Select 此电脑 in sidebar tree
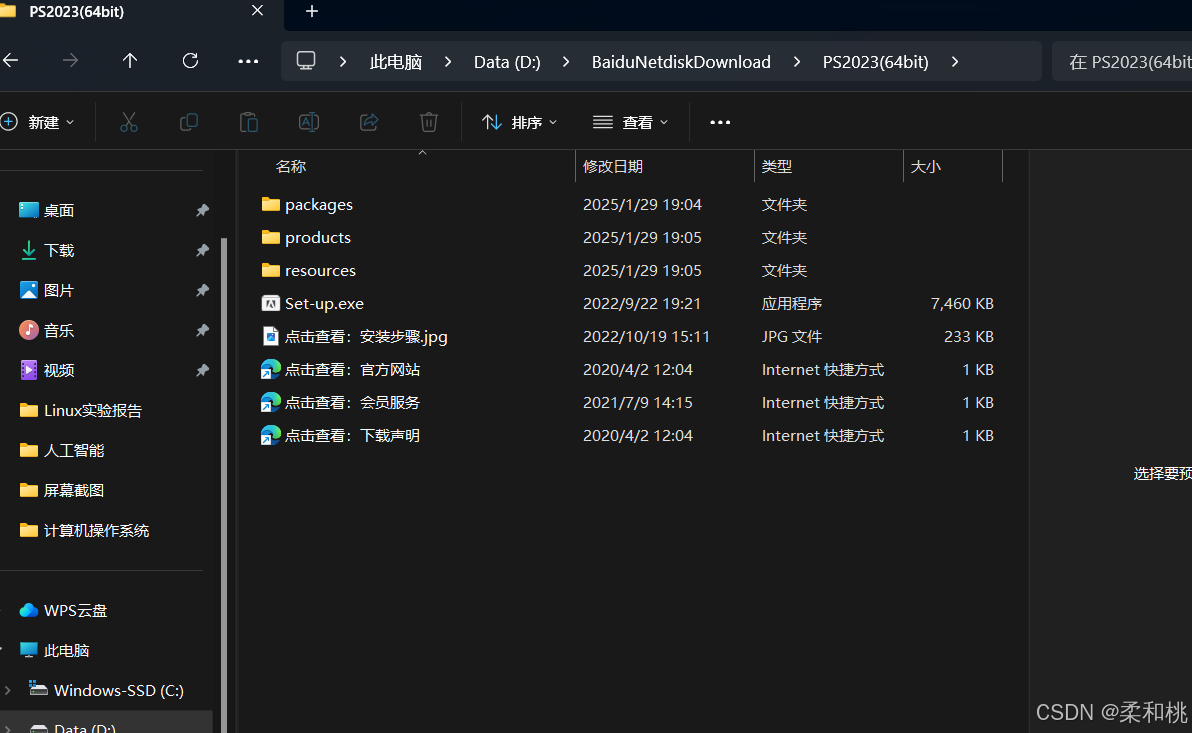This screenshot has height=733, width=1192. pyautogui.click(x=66, y=651)
